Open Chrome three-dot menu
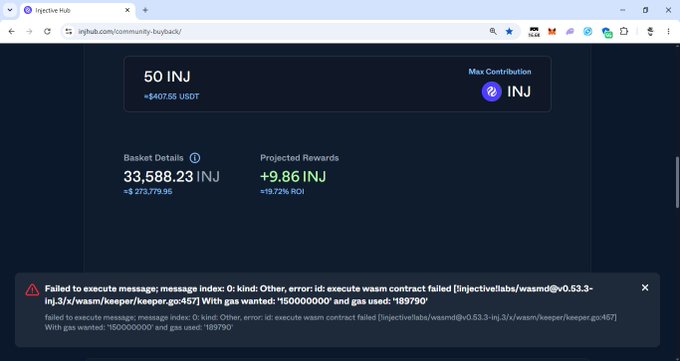Screen dimensions: 680x361 pos(668,31)
